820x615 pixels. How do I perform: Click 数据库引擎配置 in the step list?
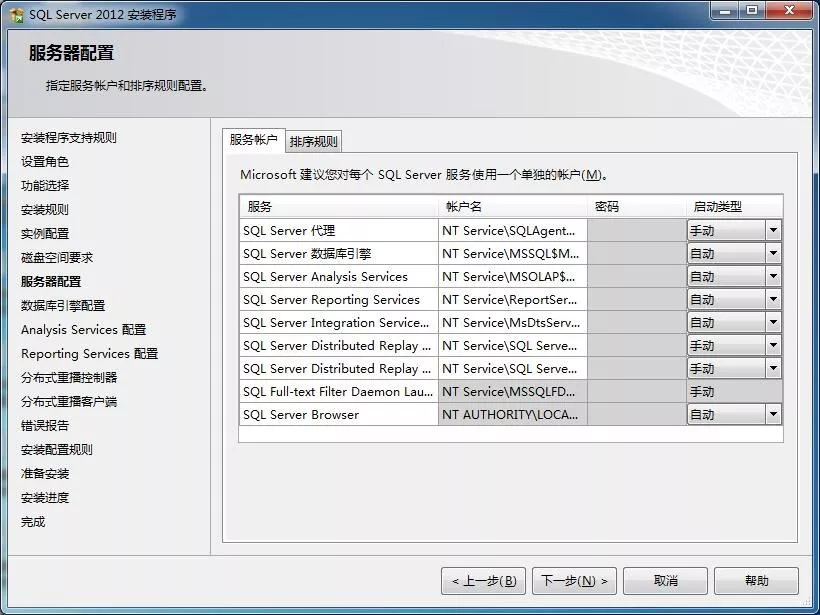(x=63, y=305)
